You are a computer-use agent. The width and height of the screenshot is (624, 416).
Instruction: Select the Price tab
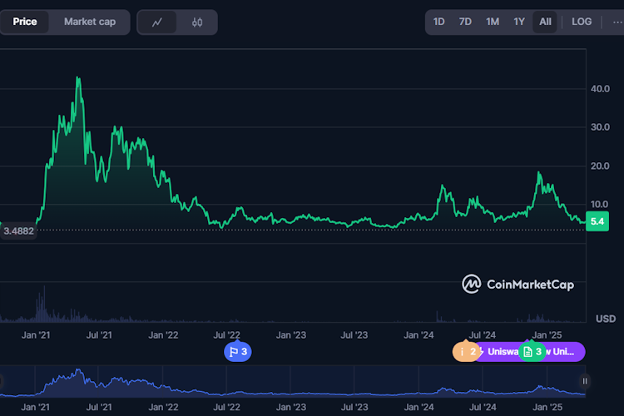(26, 22)
